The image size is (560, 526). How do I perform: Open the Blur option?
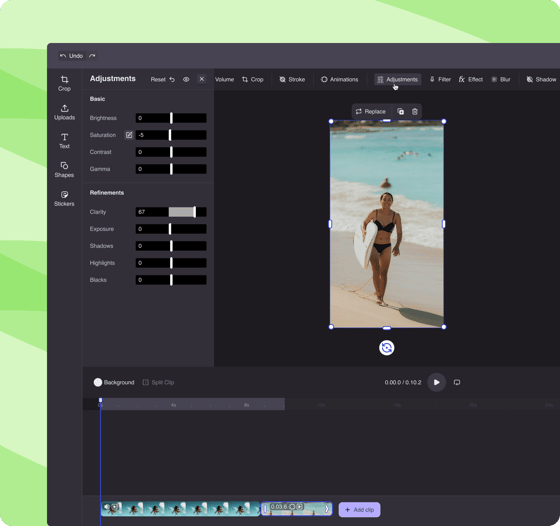pyautogui.click(x=501, y=79)
